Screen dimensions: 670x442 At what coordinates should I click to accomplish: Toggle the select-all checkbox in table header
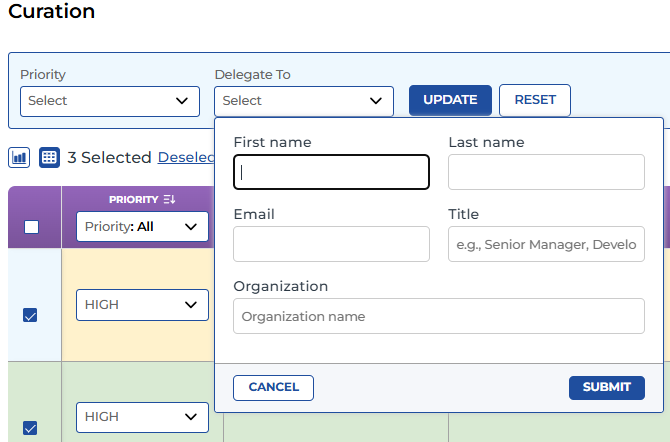pos(31,227)
